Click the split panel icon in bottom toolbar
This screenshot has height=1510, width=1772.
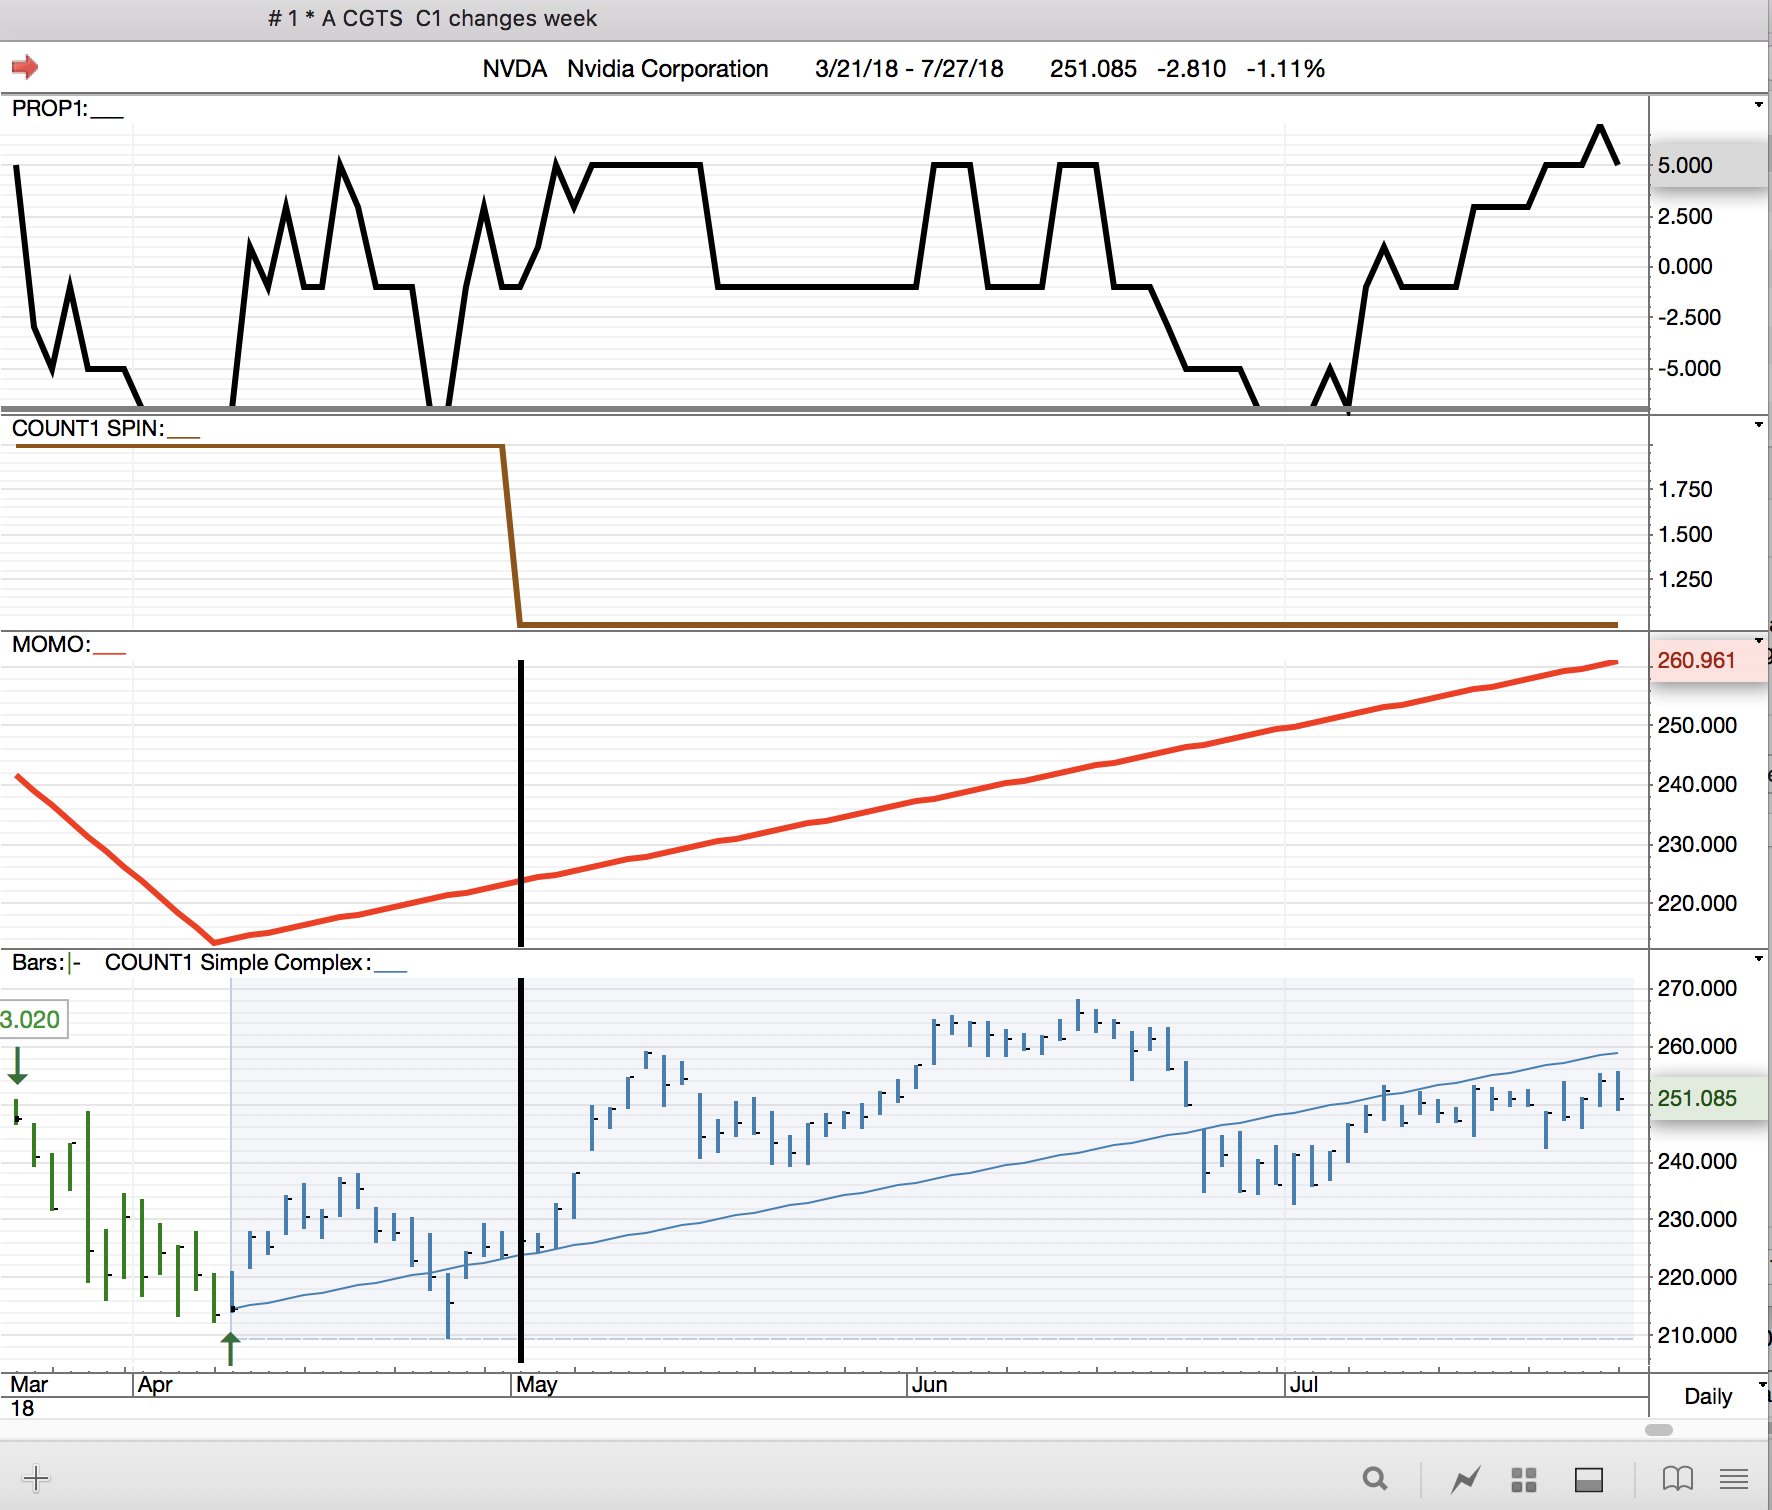click(1589, 1479)
